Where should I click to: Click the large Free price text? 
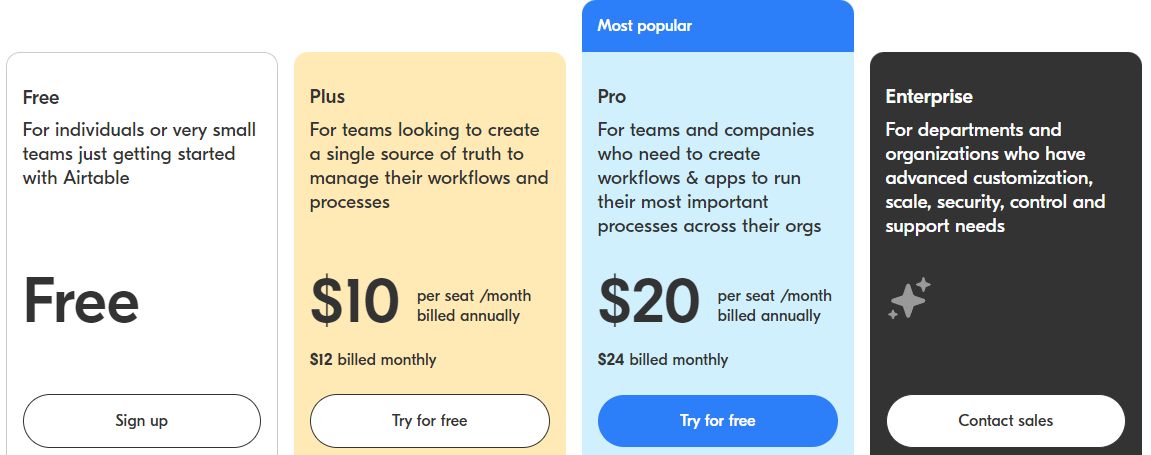[x=81, y=301]
